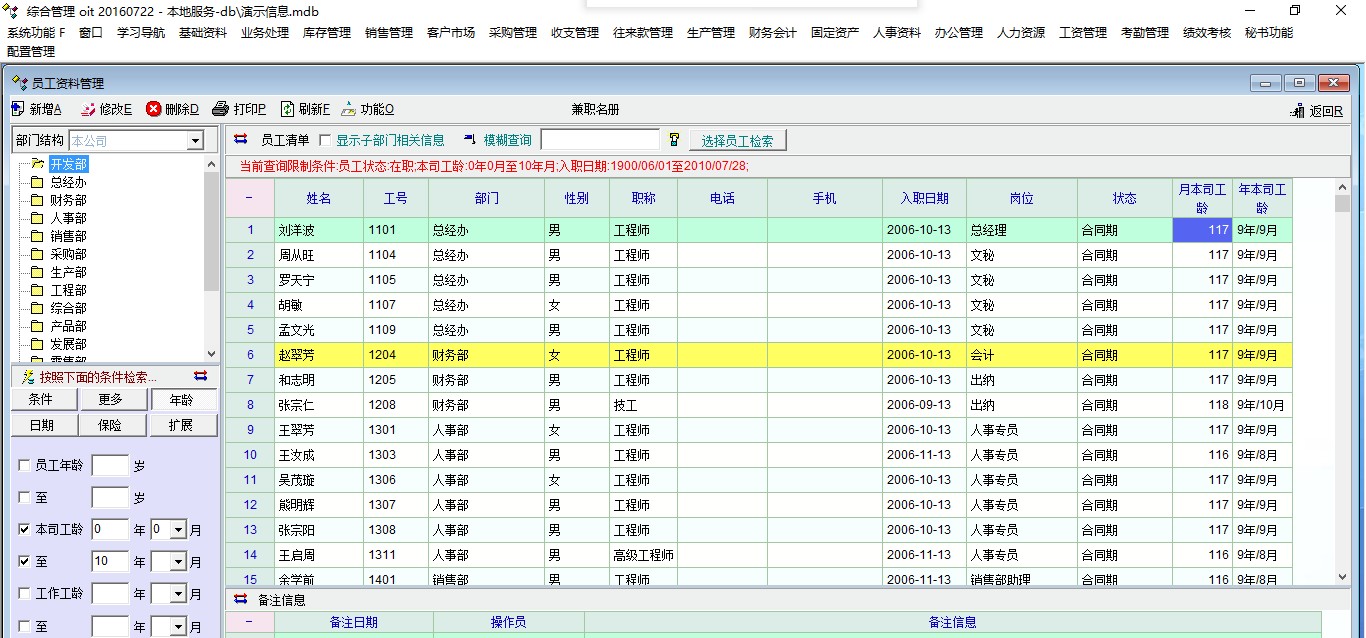
Task: Open the 工作工龄 month dropdown
Action: [178, 594]
